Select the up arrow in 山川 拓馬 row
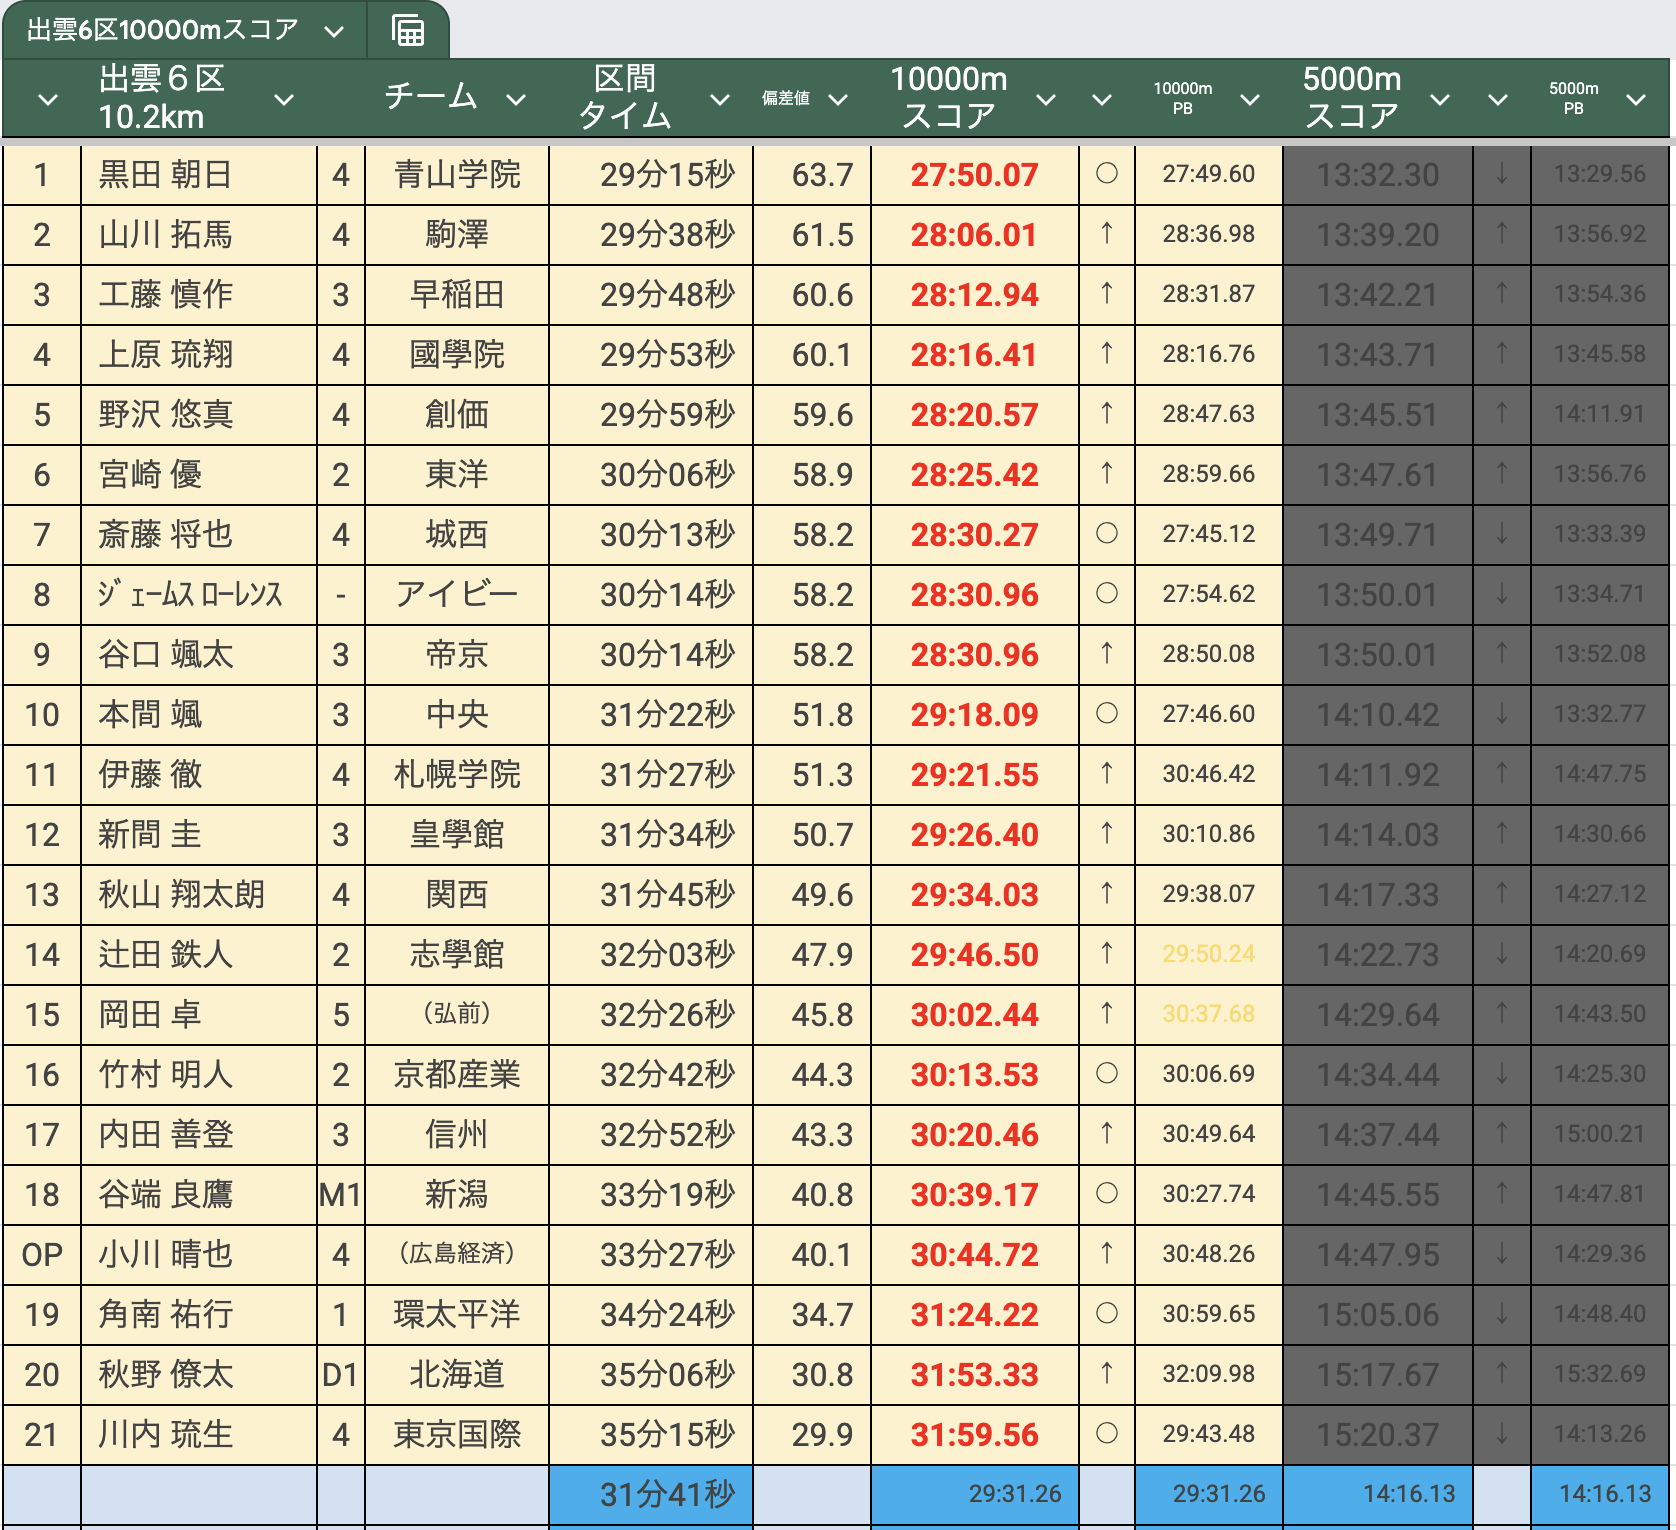 pyautogui.click(x=1107, y=234)
